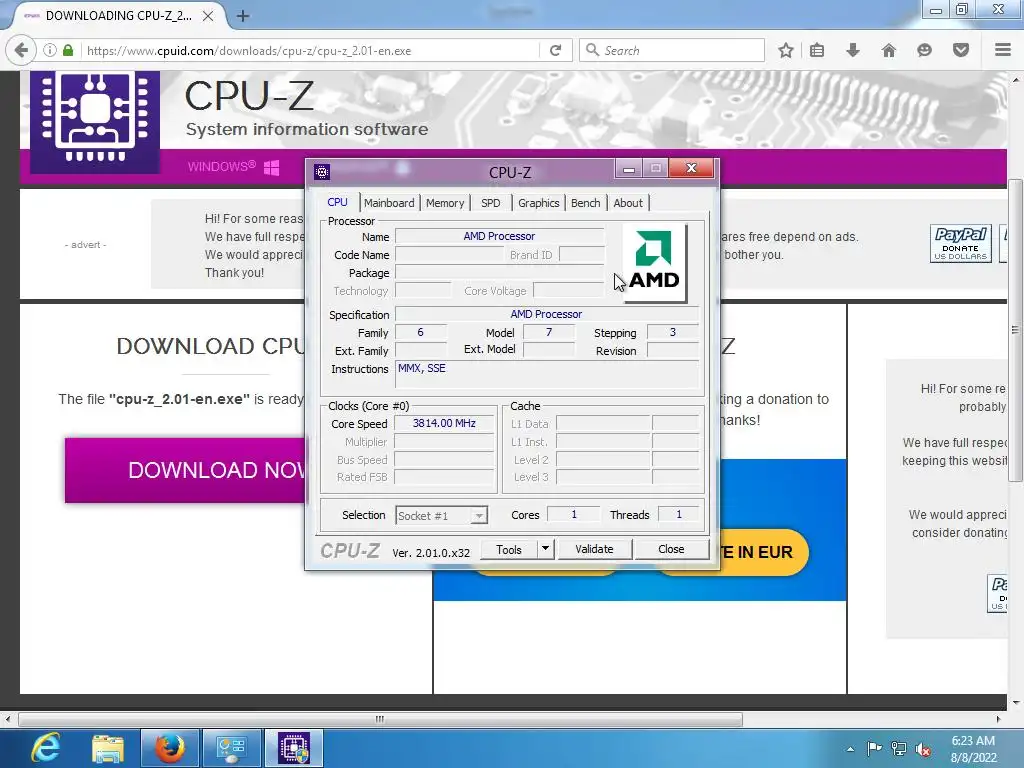Click the version text Ver. 2.01.0.x32

coord(431,552)
